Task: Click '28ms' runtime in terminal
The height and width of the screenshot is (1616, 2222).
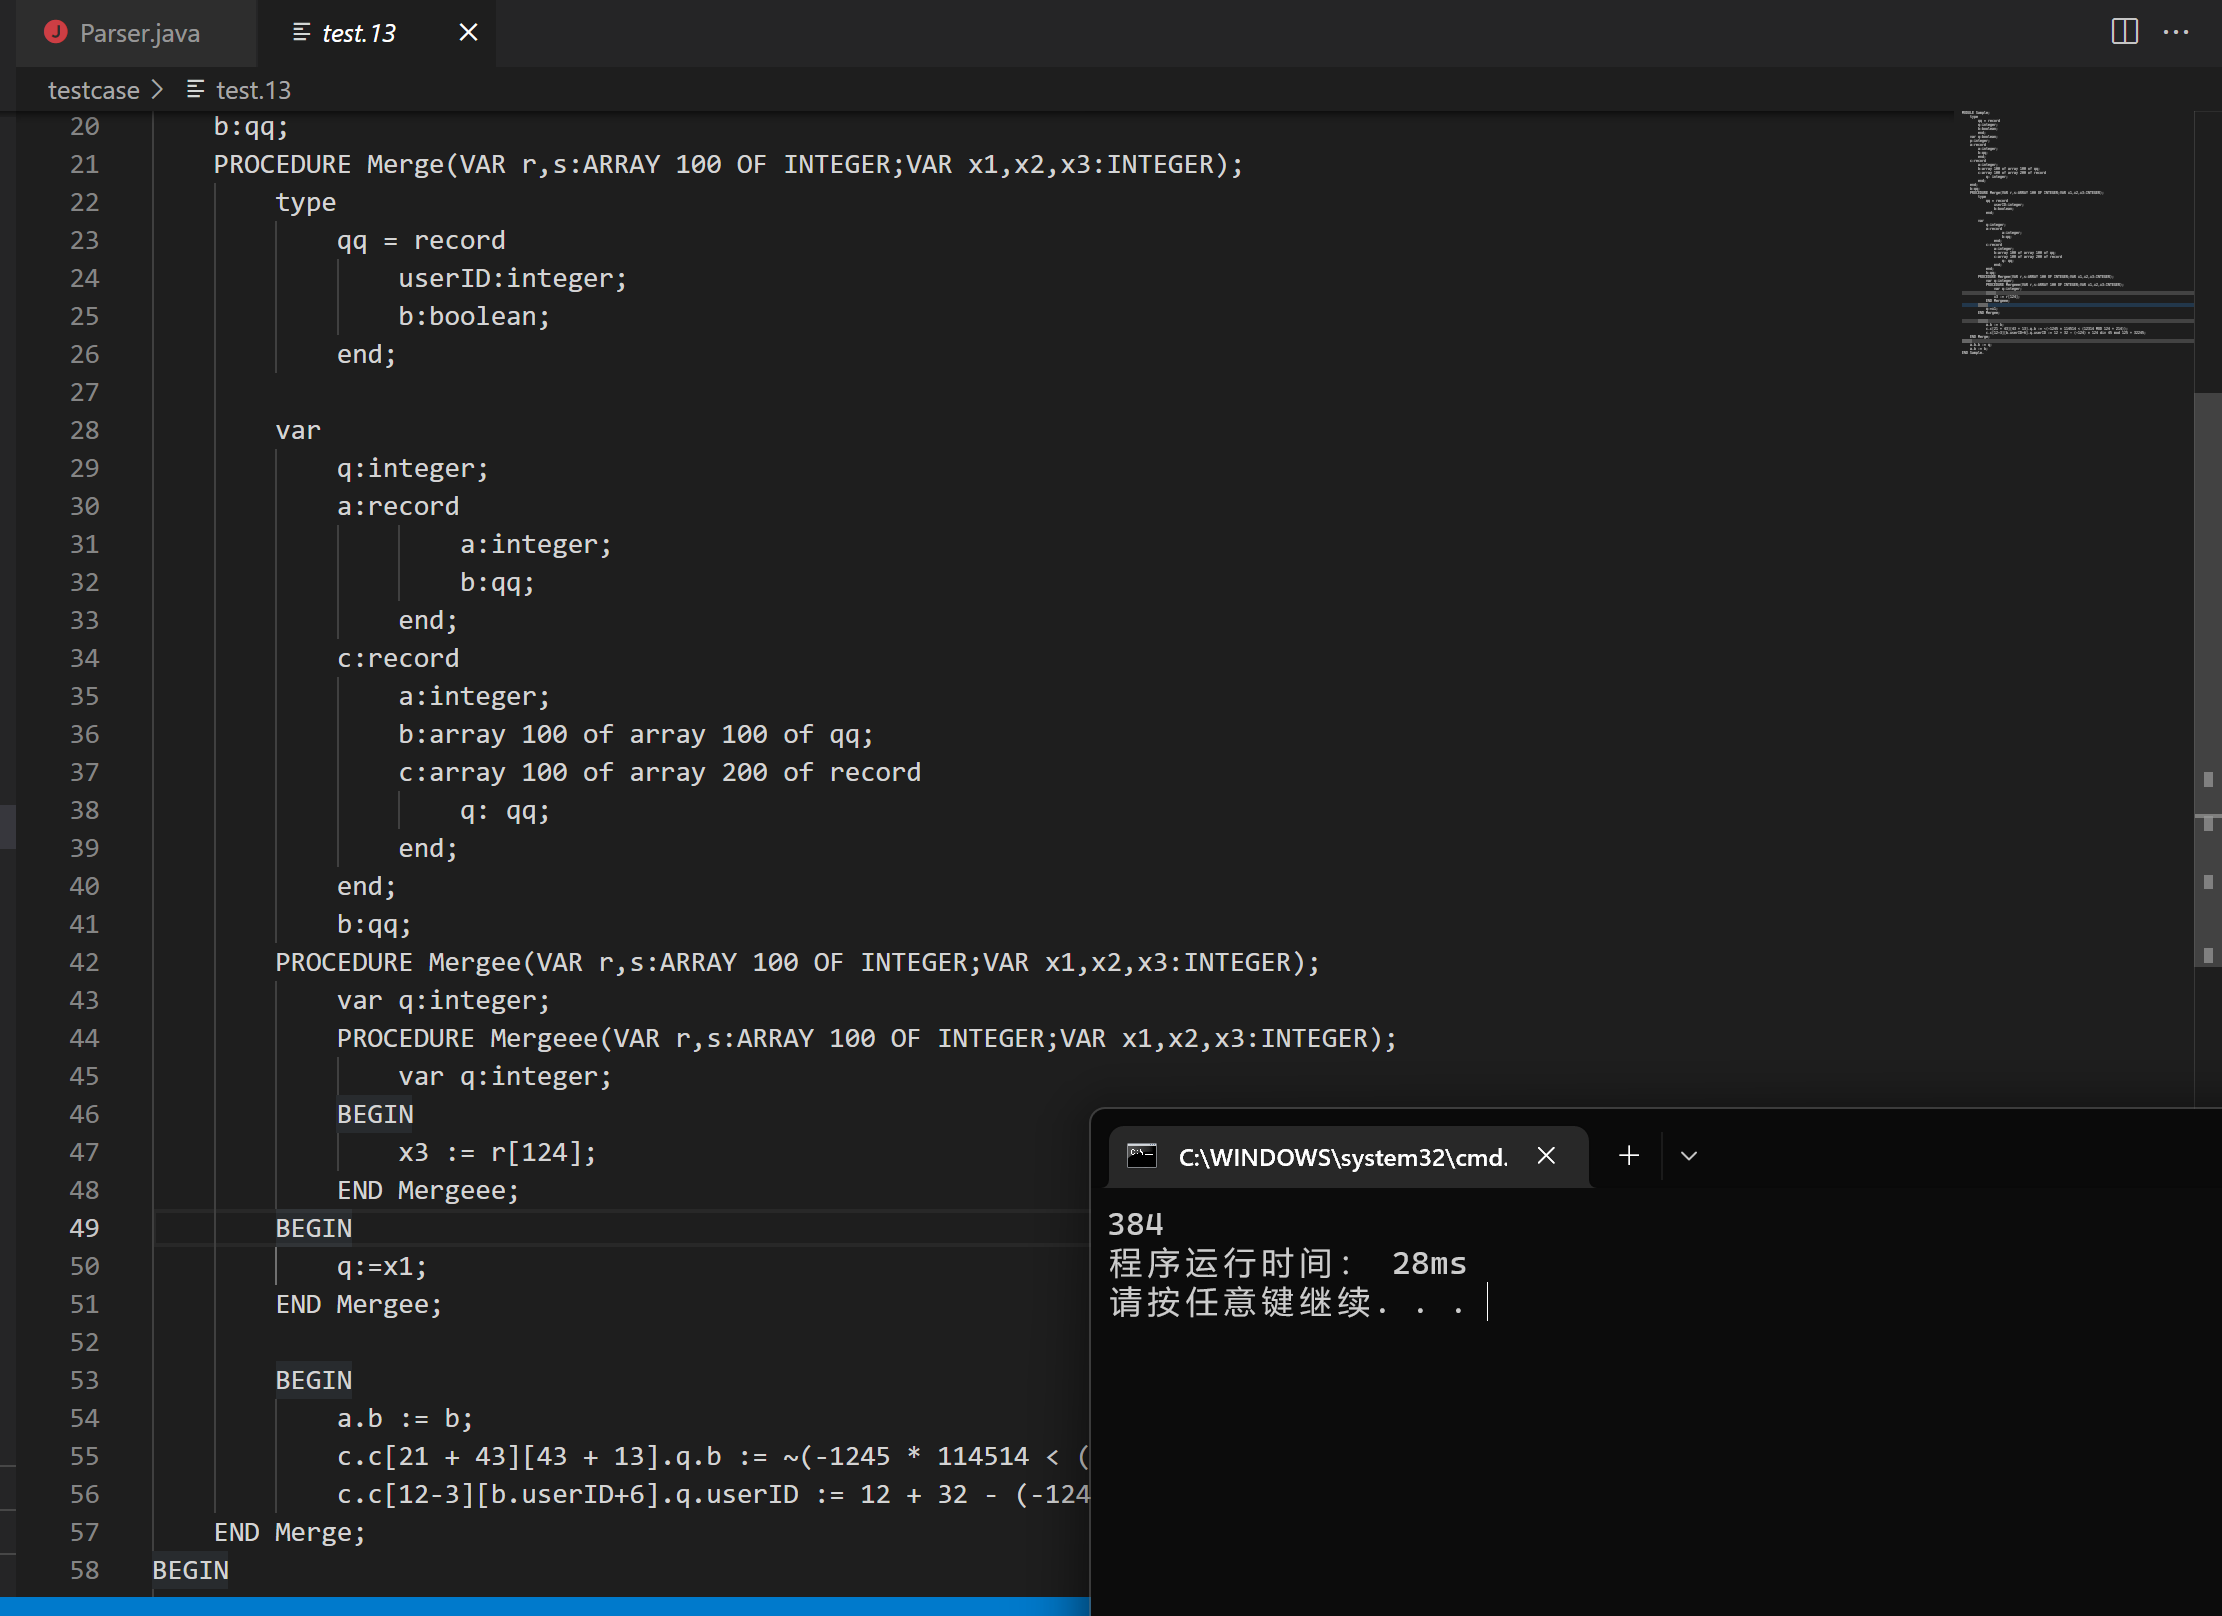Action: pyautogui.click(x=1430, y=1263)
